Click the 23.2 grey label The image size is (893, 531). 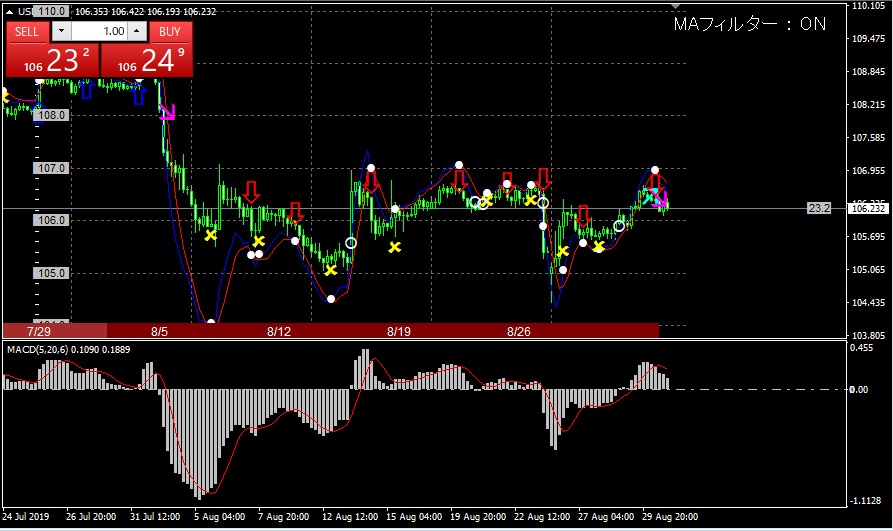point(819,208)
